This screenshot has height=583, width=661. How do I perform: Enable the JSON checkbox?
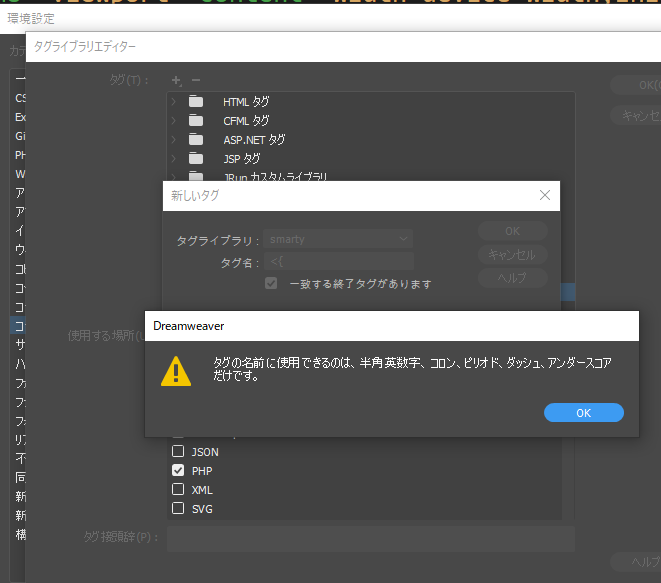tap(178, 451)
